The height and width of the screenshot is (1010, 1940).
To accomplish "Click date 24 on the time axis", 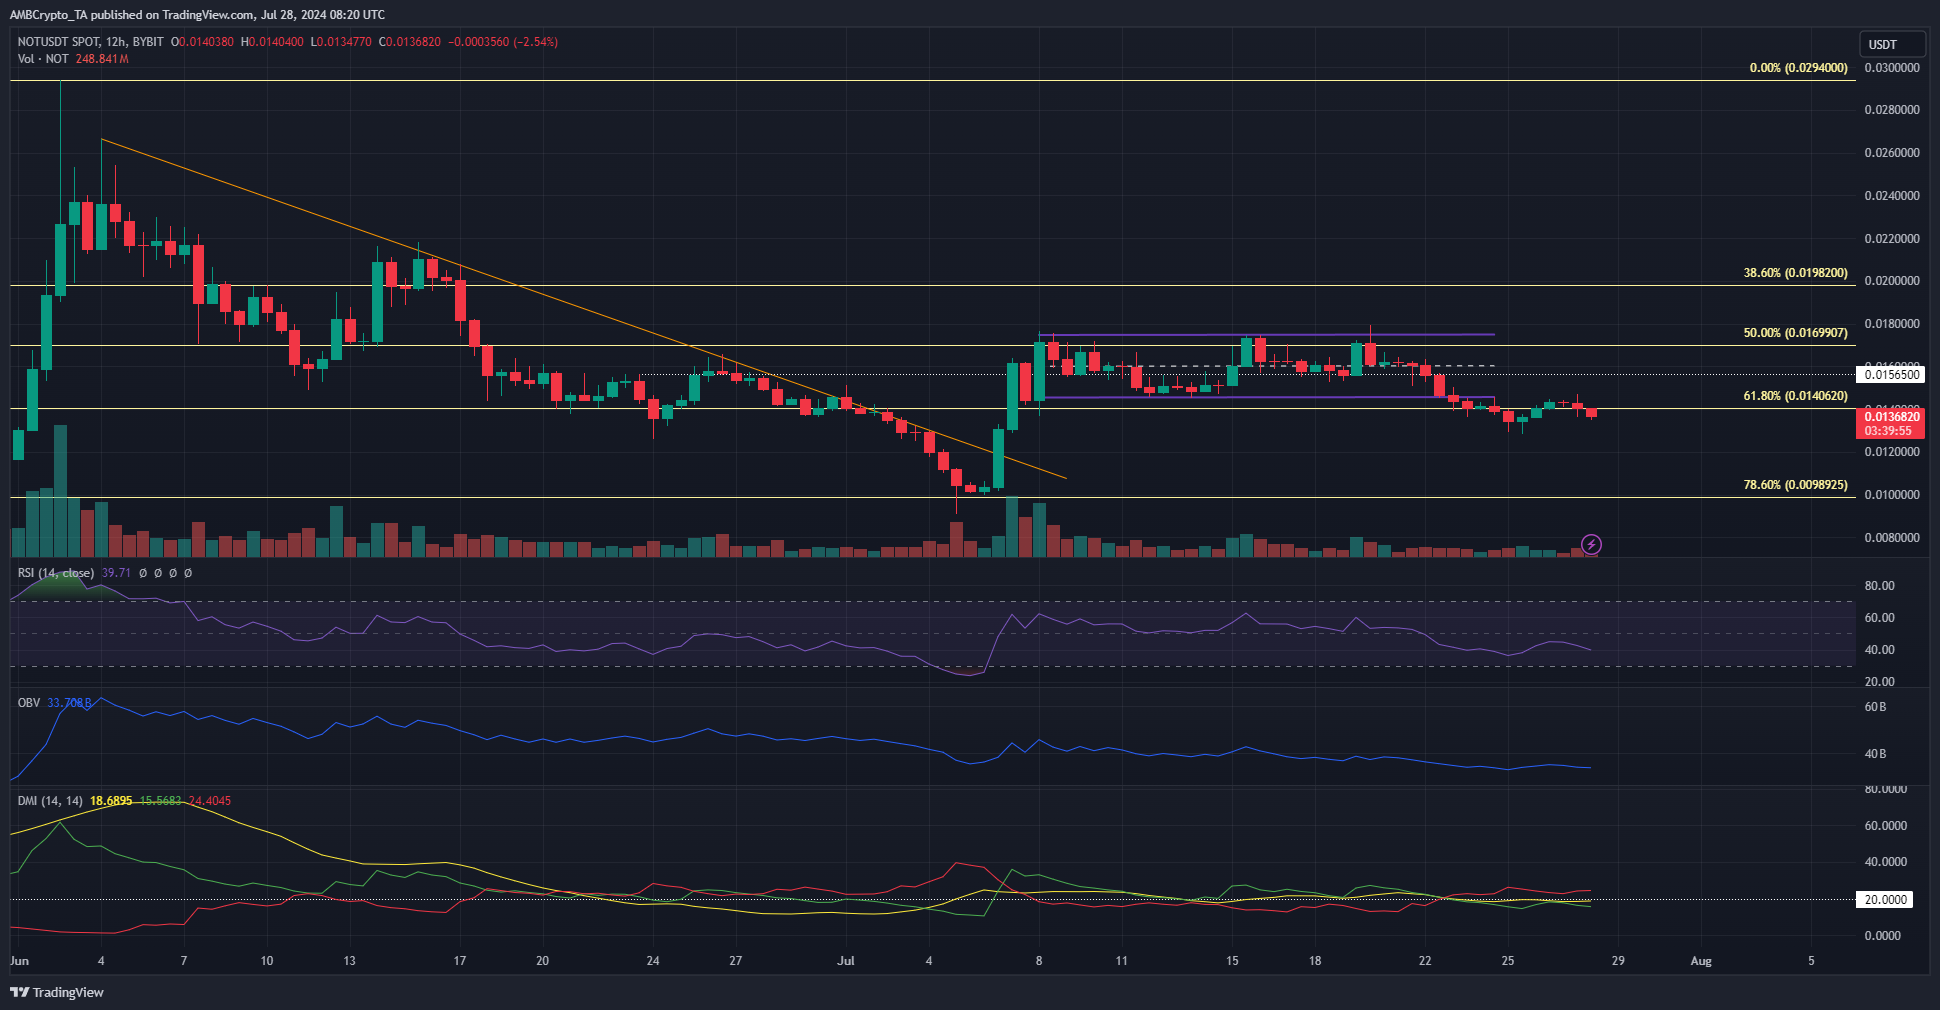I will click(653, 961).
